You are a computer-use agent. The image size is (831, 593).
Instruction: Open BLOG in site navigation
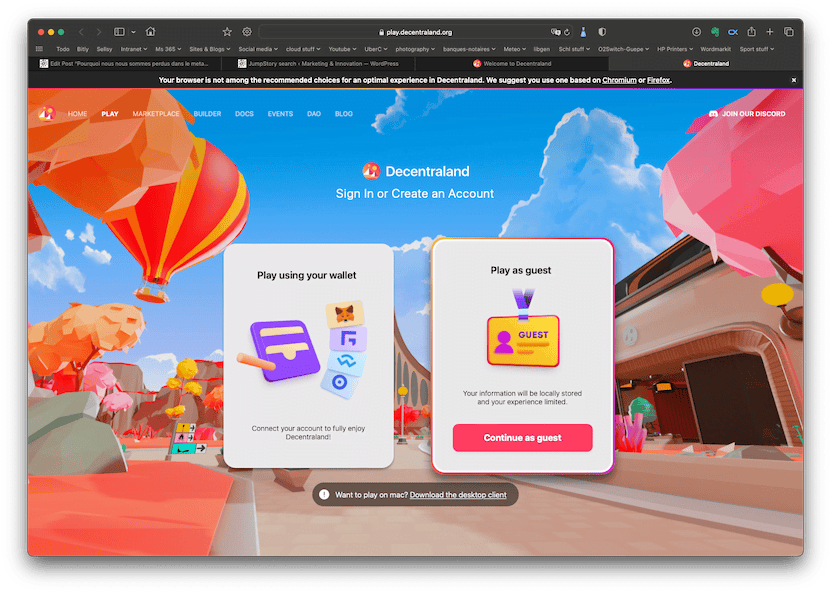coord(343,114)
